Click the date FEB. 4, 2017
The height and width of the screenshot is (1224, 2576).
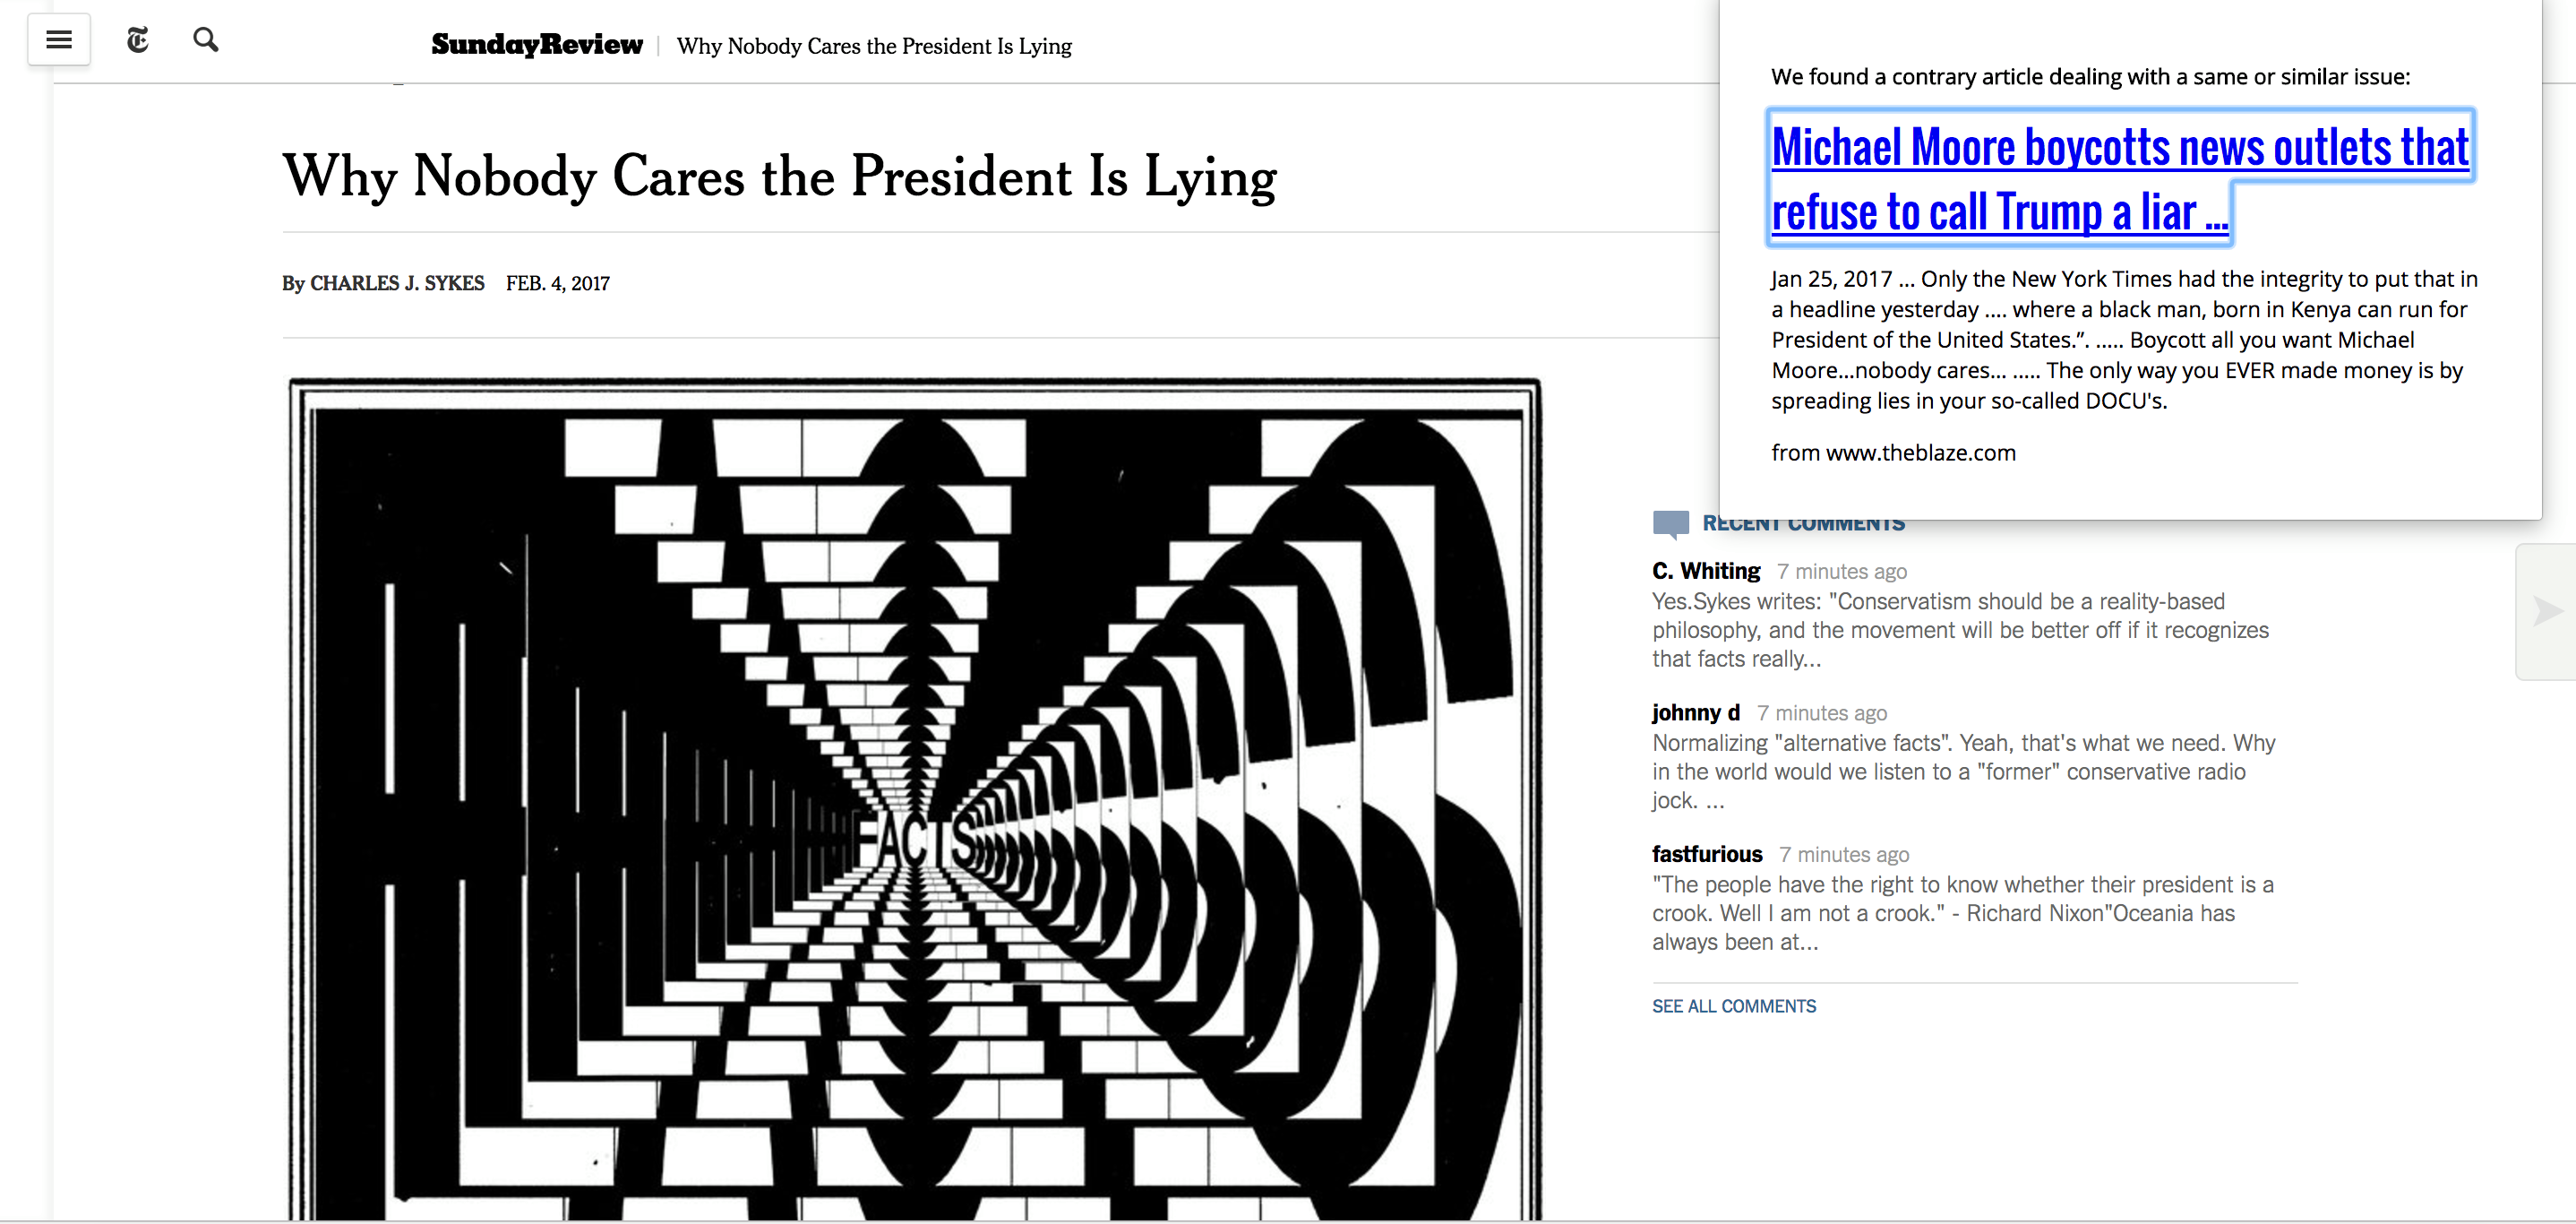[558, 283]
